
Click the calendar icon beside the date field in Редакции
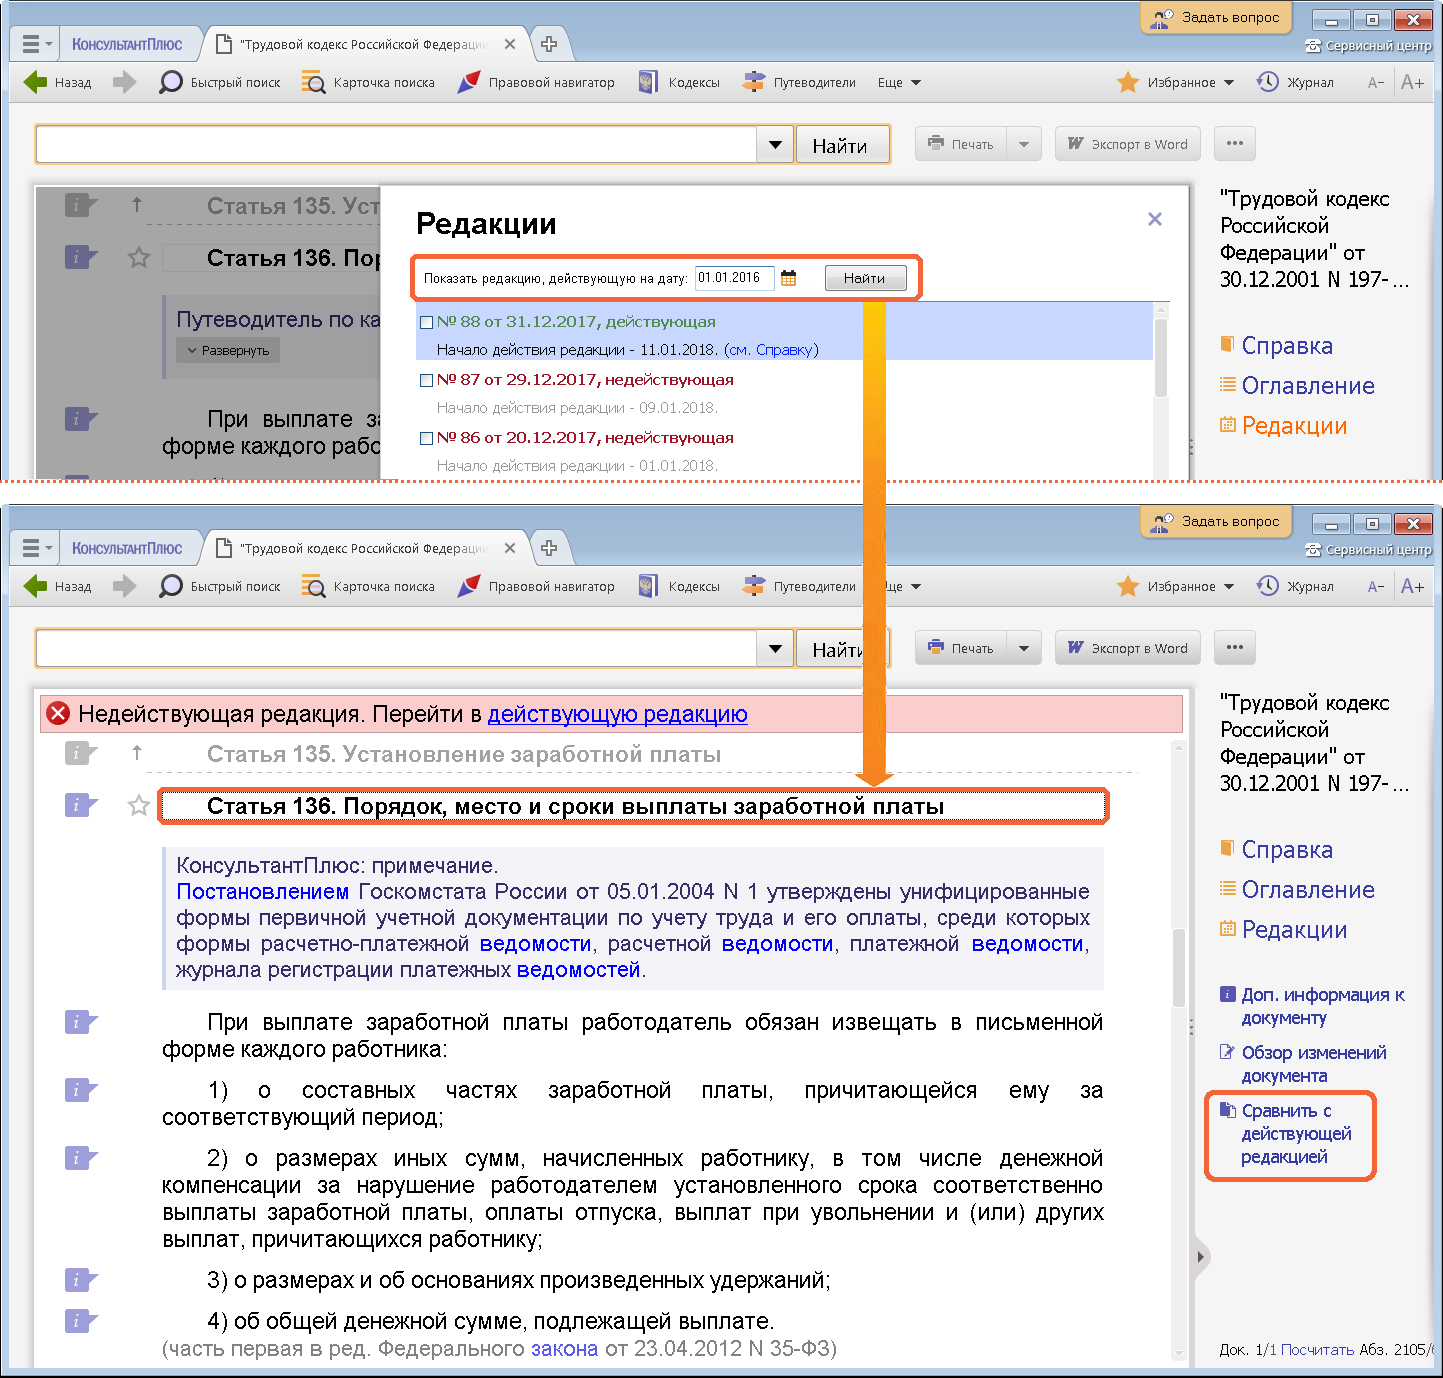788,278
